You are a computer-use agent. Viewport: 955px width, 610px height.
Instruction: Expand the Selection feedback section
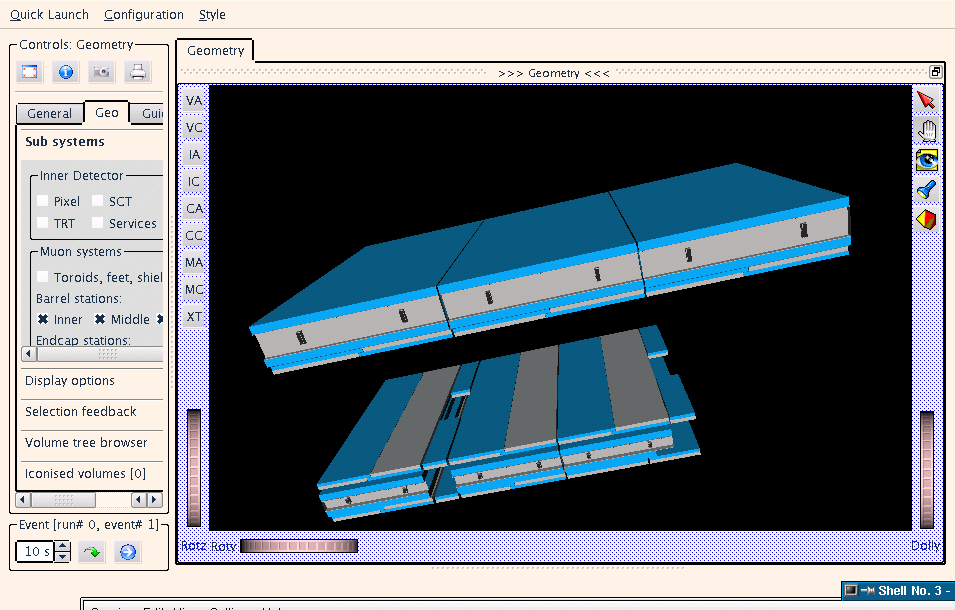(x=81, y=412)
